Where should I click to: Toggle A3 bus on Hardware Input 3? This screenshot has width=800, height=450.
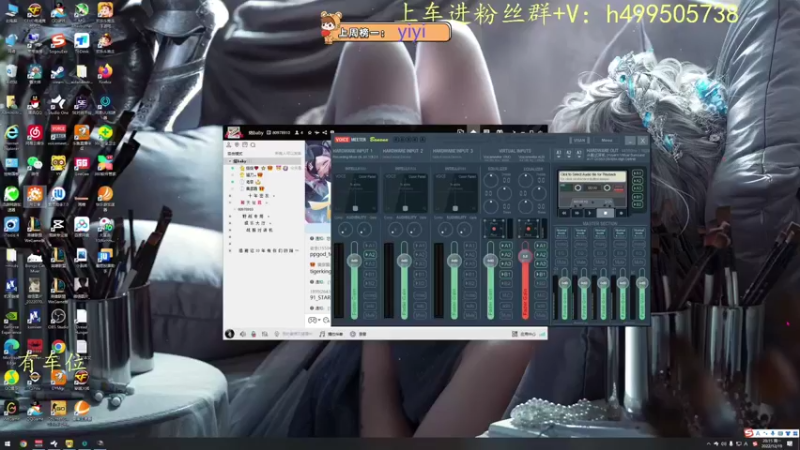[470, 264]
